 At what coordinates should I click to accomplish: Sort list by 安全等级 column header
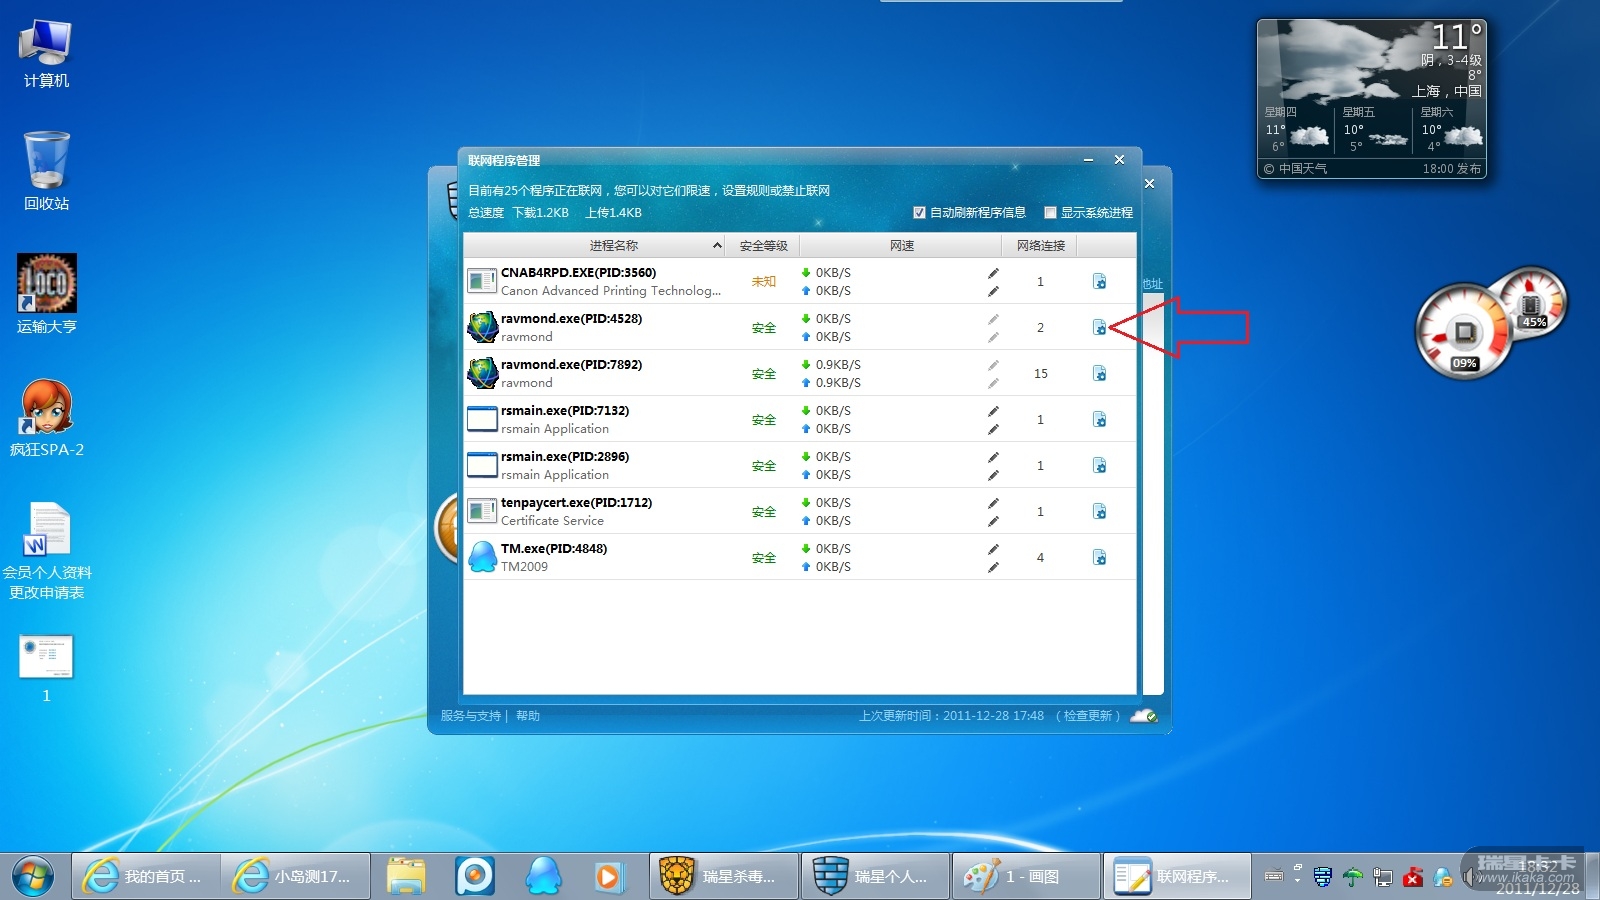pyautogui.click(x=763, y=246)
